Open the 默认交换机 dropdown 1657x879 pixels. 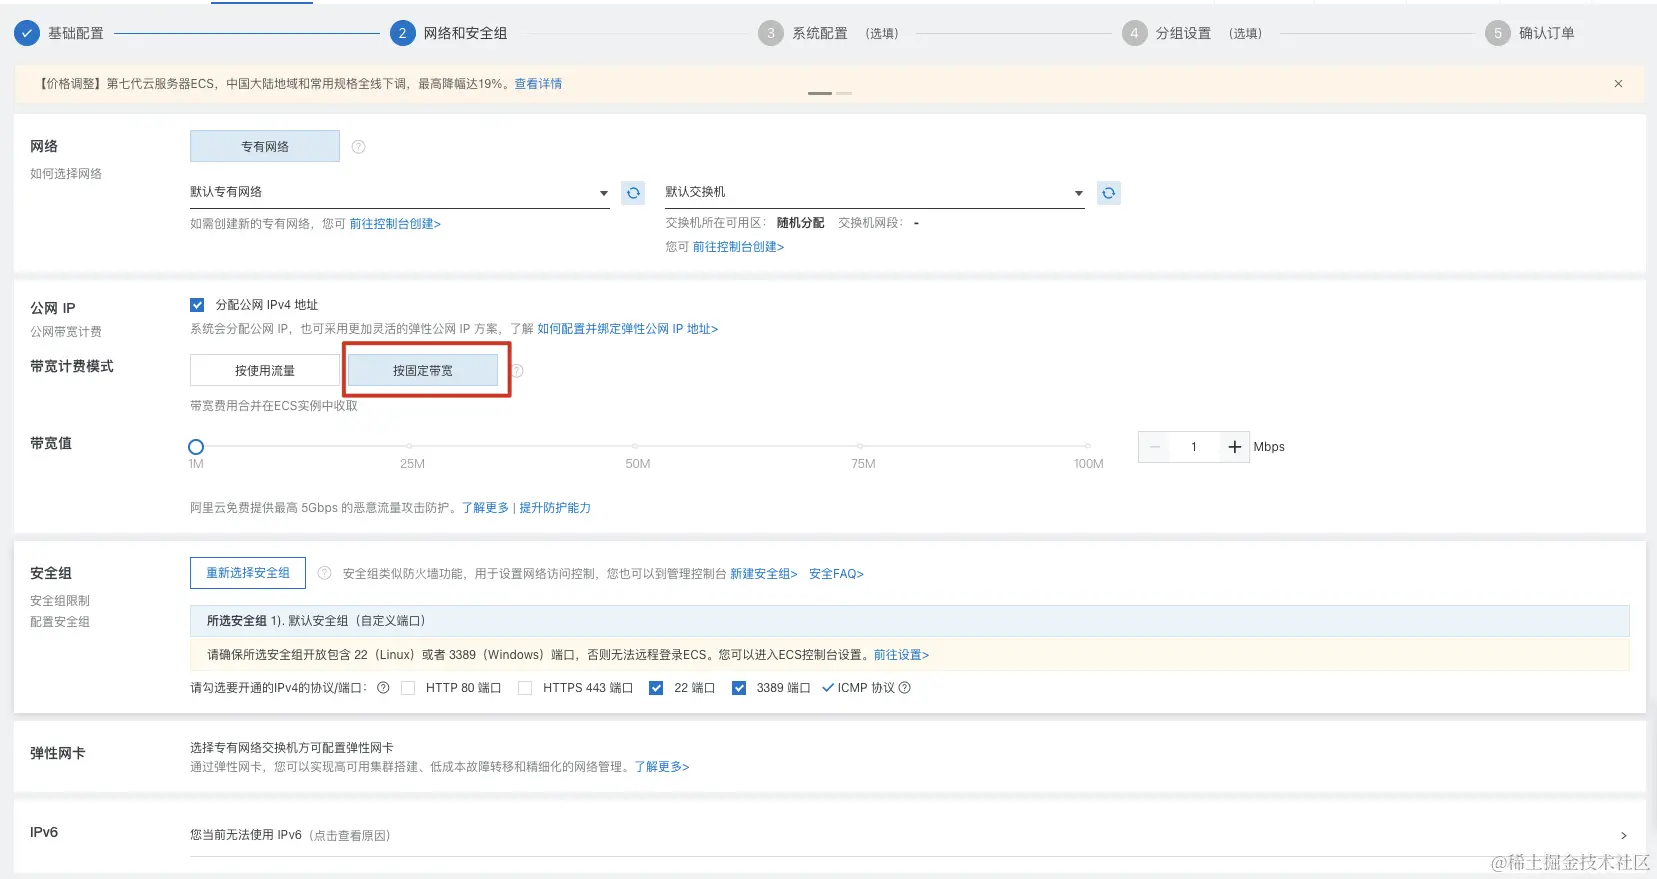click(x=875, y=192)
